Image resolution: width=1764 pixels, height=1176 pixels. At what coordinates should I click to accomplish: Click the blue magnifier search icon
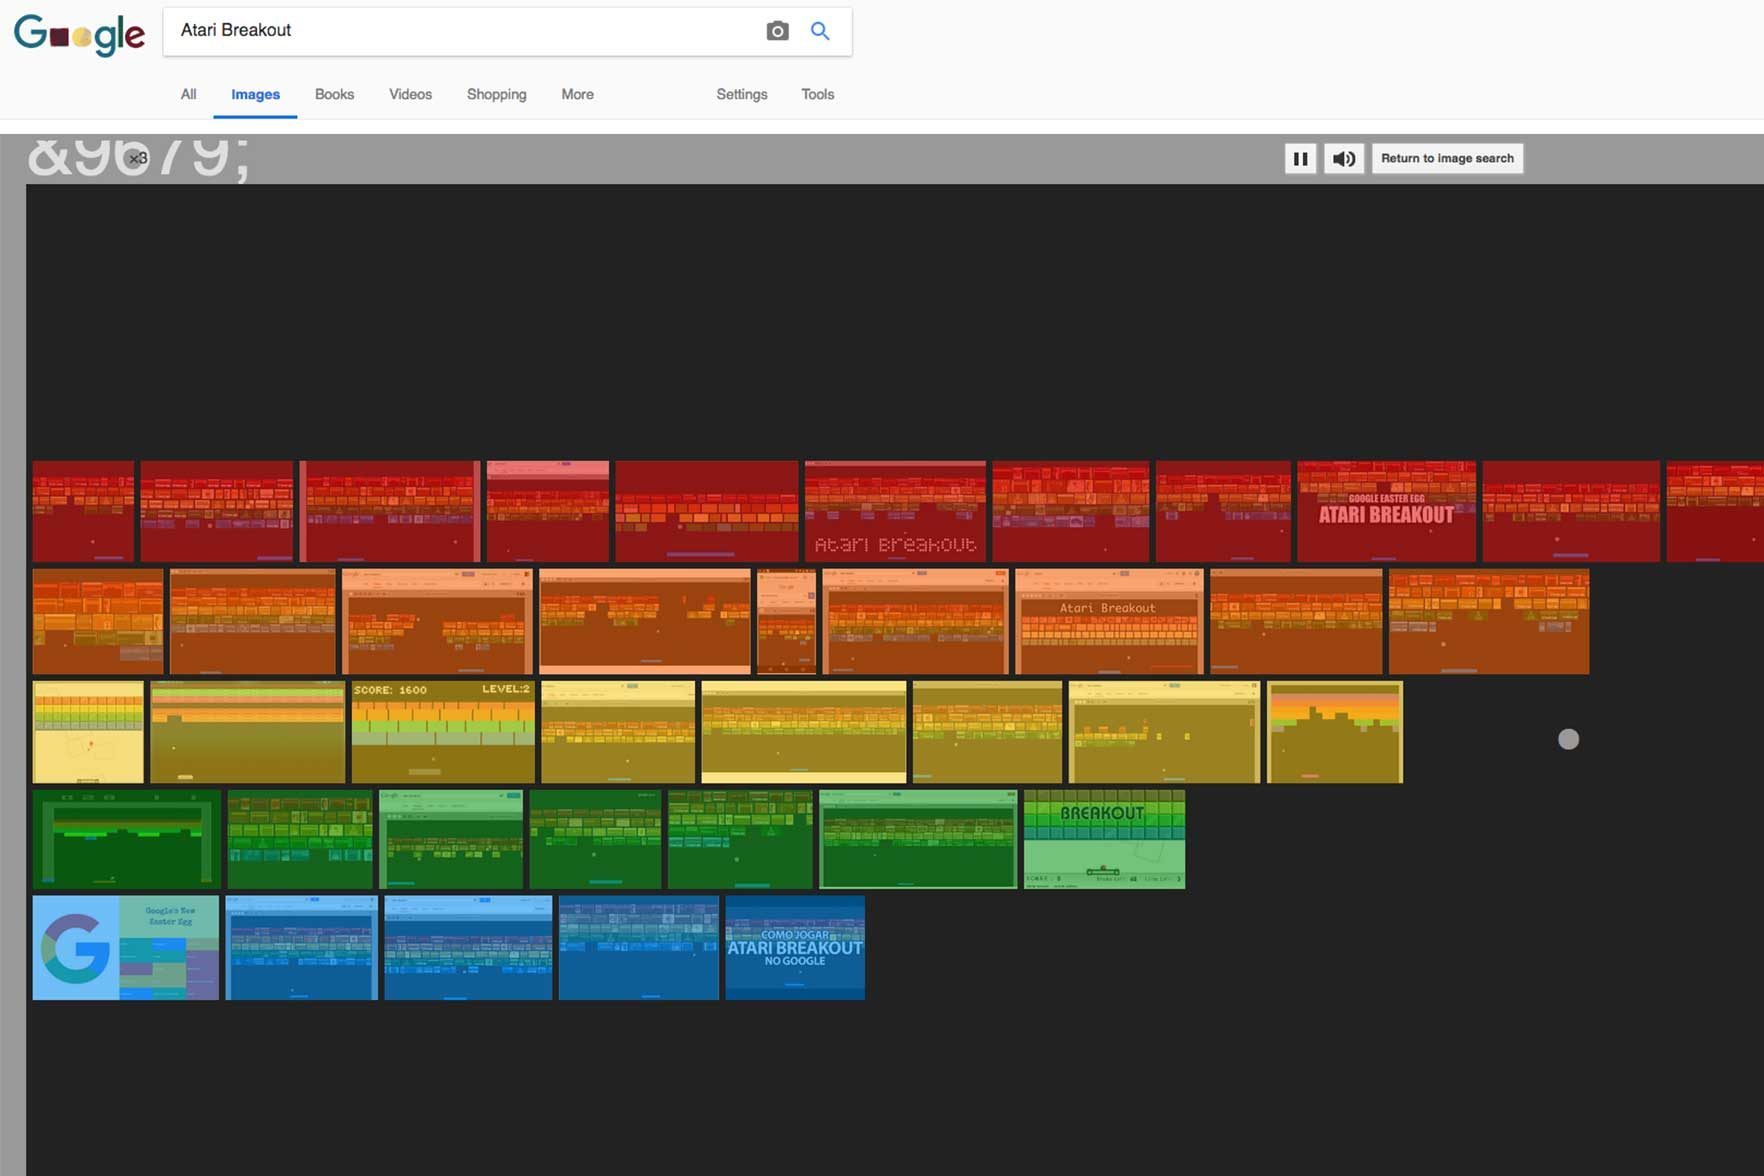pos(820,31)
